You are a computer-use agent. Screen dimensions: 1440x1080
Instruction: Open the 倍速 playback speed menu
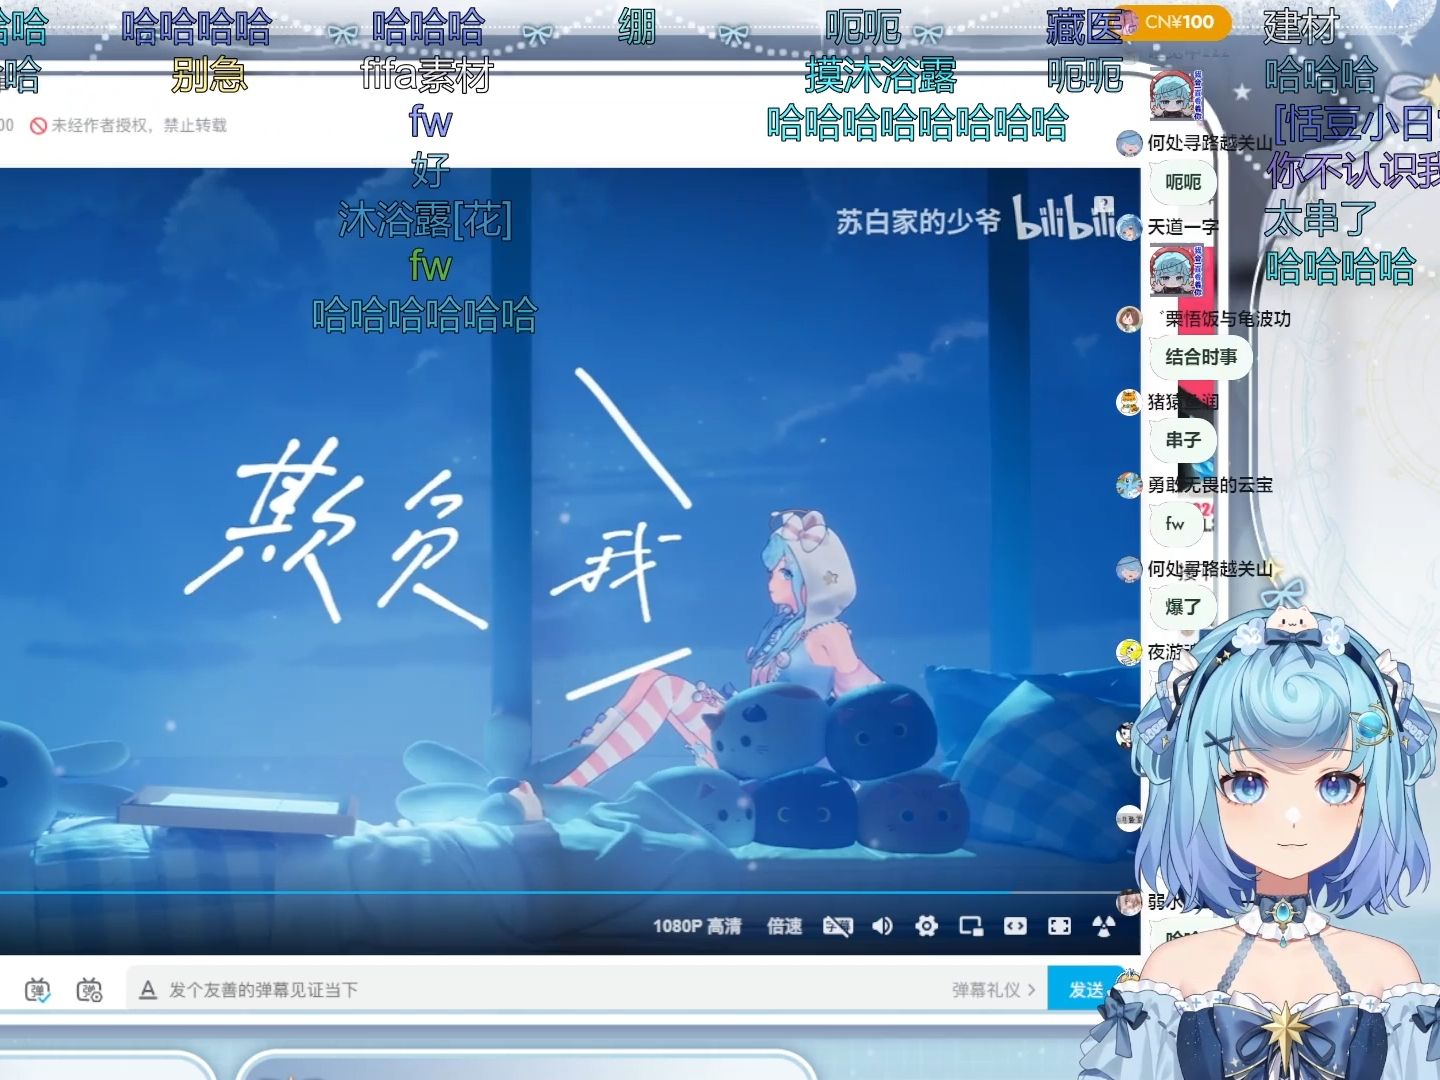pos(784,926)
